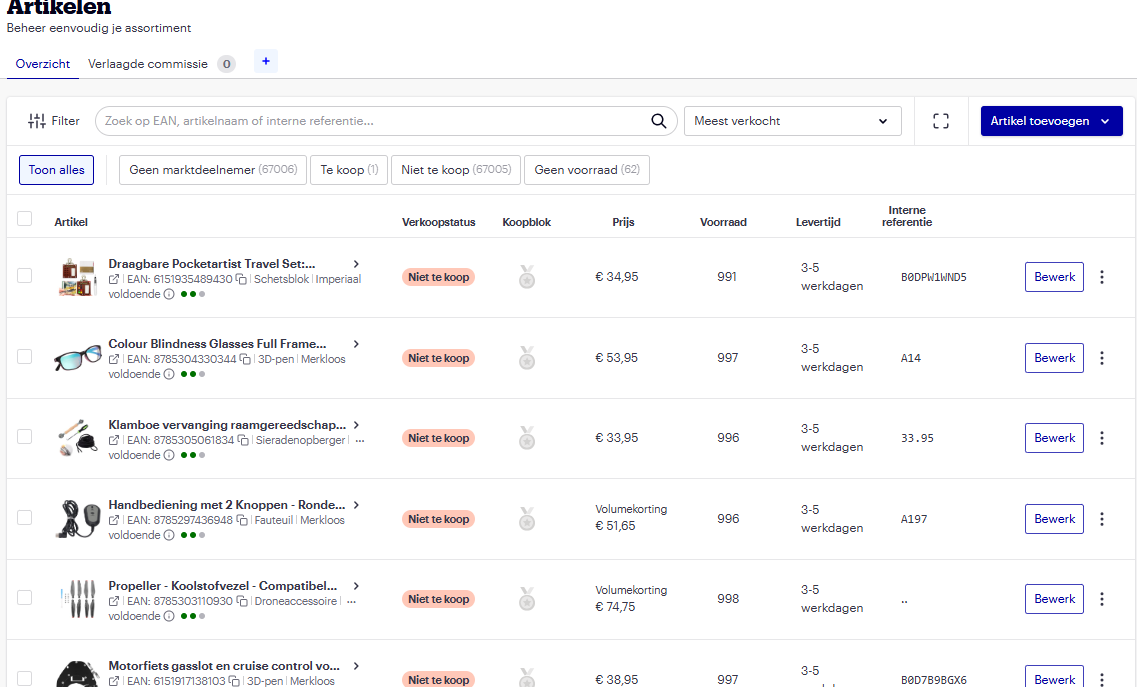The image size is (1137, 687).
Task: Show info for Klamboe voldoende rating
Action: pos(169,456)
